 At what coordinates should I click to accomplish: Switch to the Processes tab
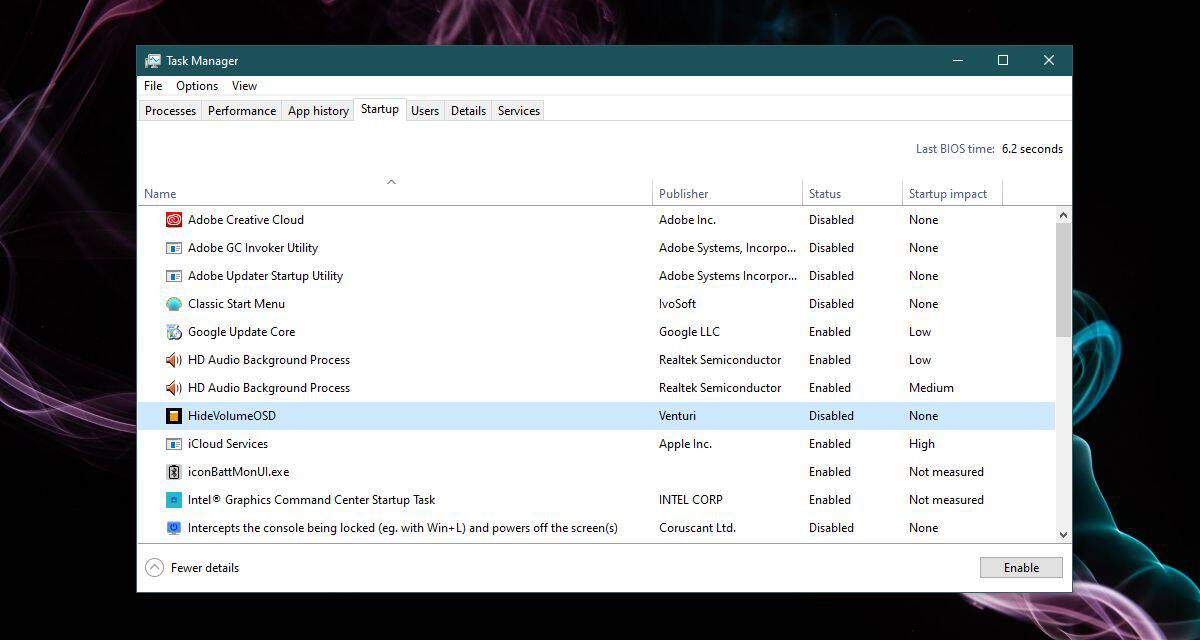click(x=170, y=111)
